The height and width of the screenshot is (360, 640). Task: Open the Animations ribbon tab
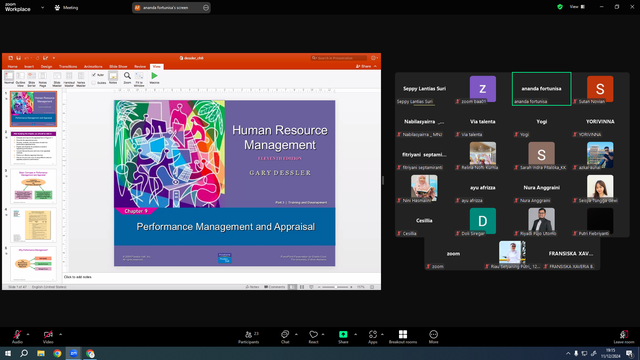(93, 66)
